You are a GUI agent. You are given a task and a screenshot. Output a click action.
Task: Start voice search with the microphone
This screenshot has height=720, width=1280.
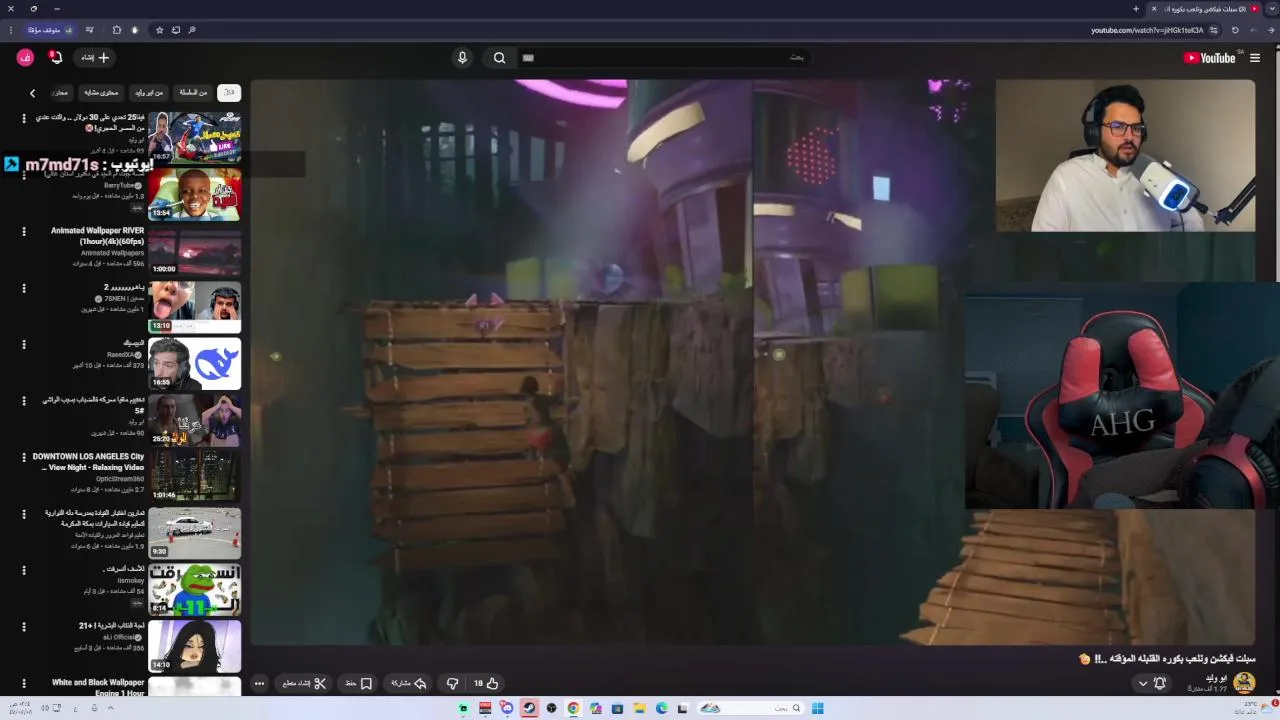pos(462,58)
